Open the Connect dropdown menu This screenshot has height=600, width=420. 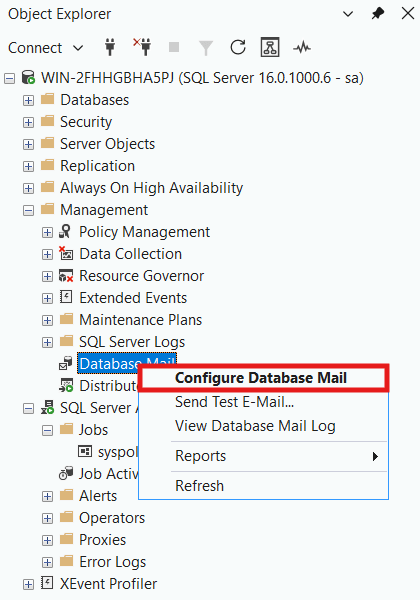(x=46, y=48)
